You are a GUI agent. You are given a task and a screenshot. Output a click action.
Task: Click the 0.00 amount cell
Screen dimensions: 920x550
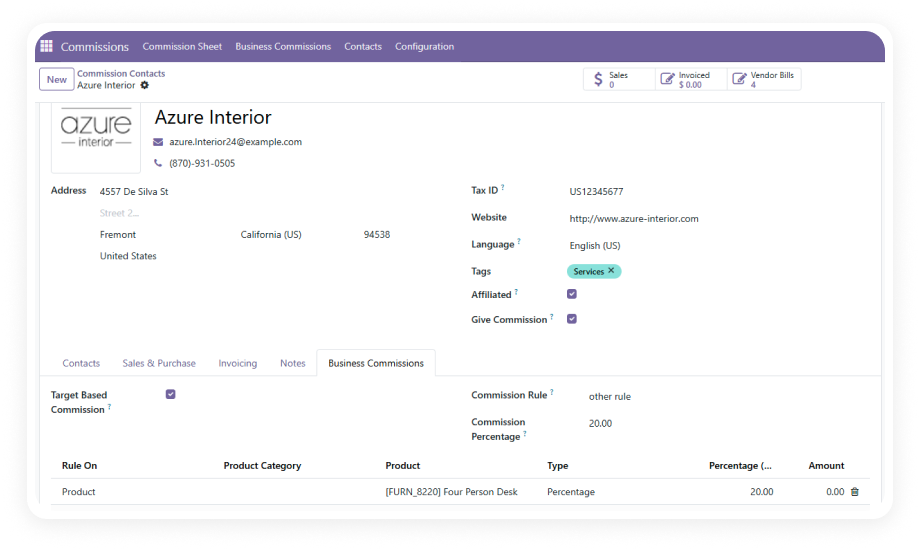[x=835, y=492]
